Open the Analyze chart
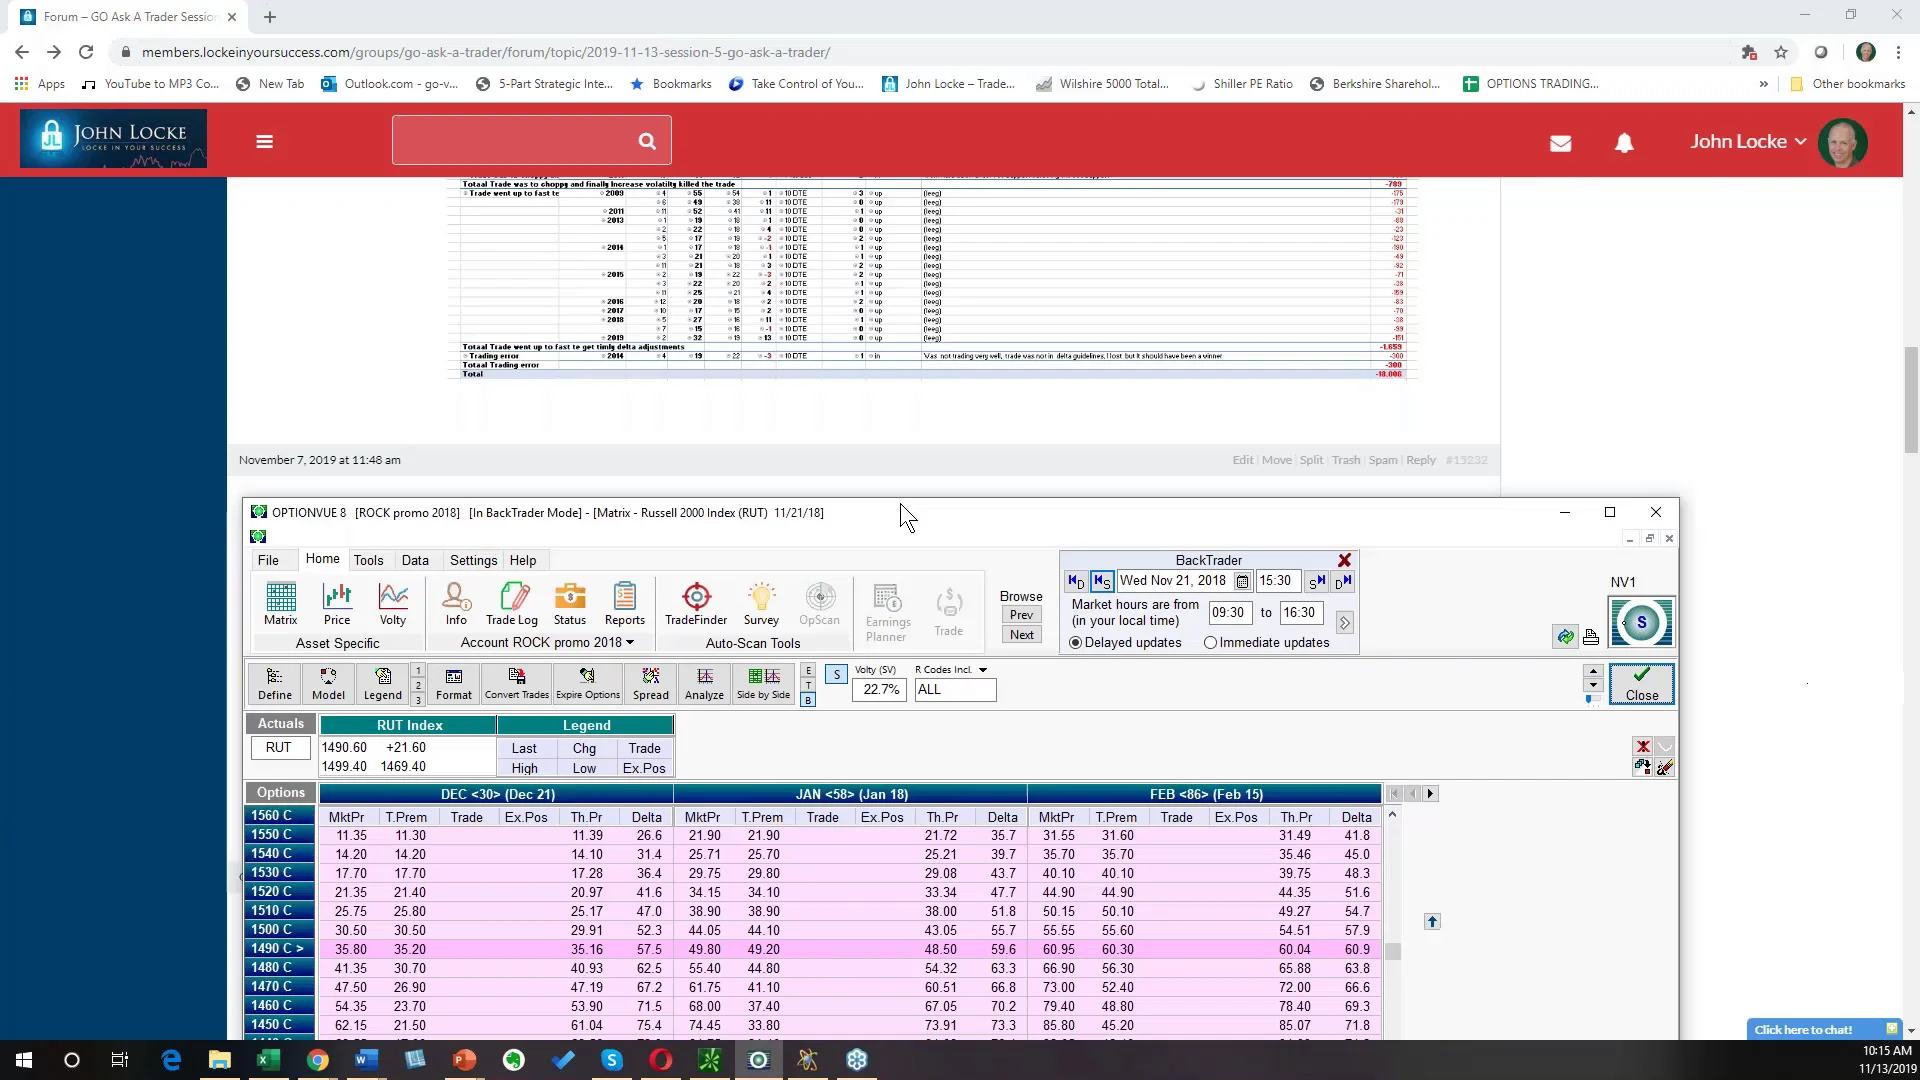The width and height of the screenshot is (1920, 1080). pos(704,684)
